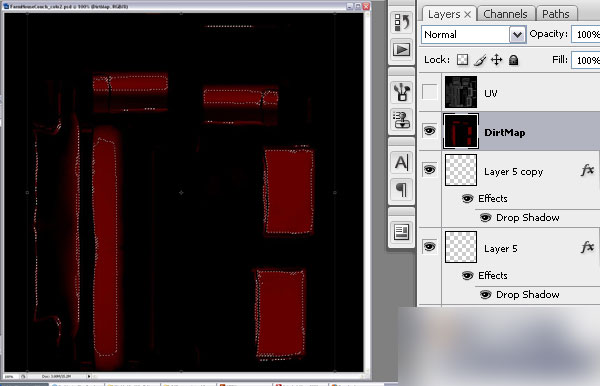The image size is (600, 386).
Task: Open the Brushes panel icon
Action: click(401, 92)
